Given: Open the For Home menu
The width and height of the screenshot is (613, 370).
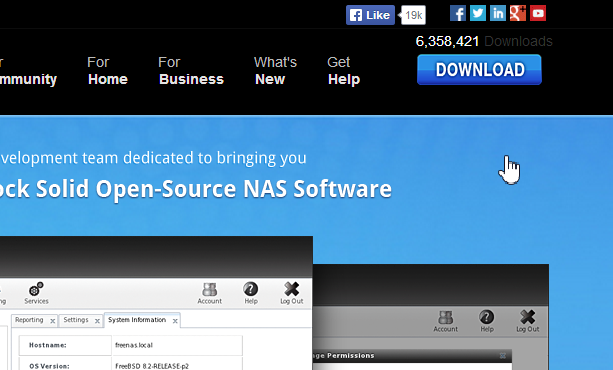Looking at the screenshot, I should click(x=108, y=71).
